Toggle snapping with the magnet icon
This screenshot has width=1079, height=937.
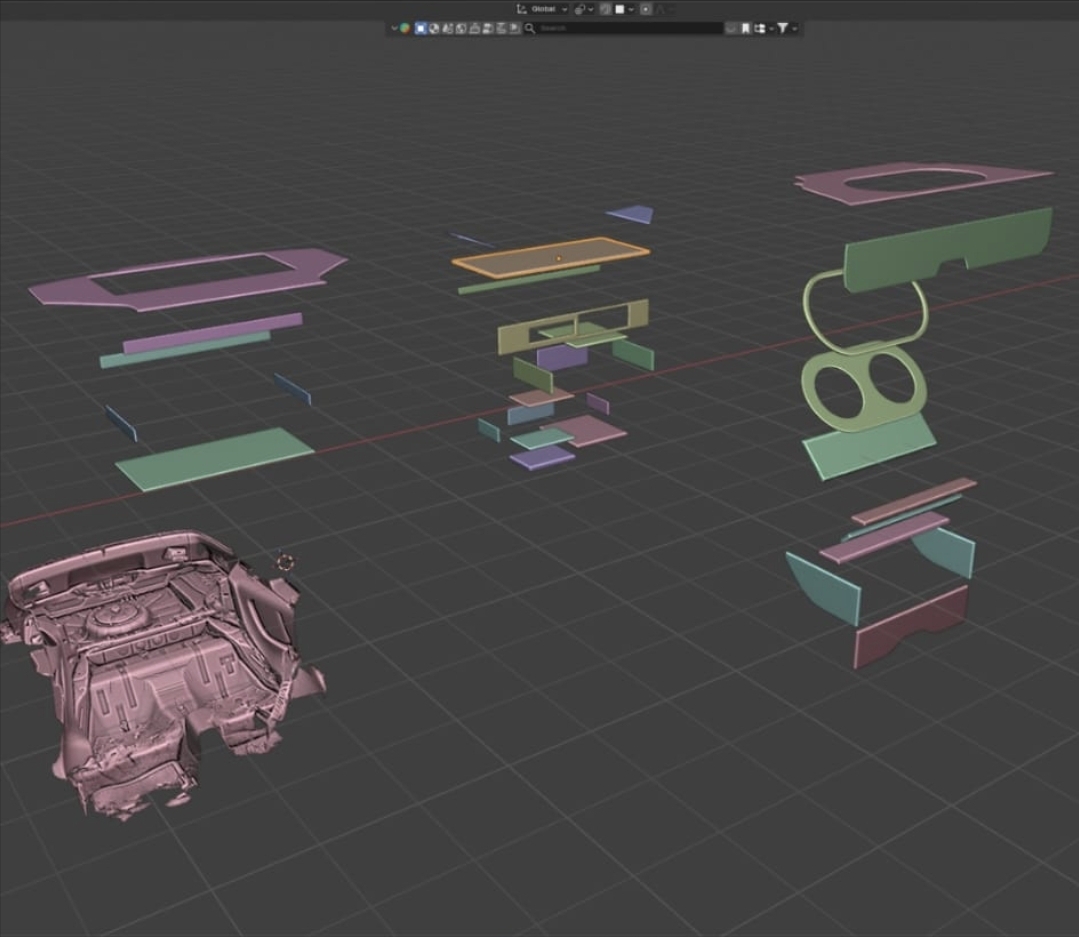(605, 9)
